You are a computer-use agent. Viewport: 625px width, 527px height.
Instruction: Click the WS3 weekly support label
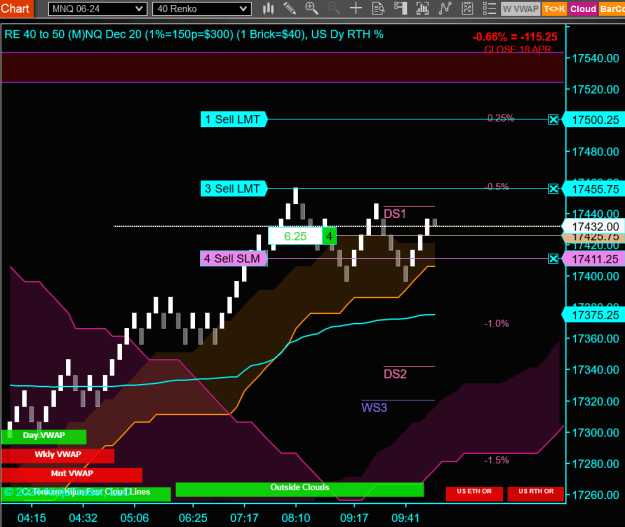[374, 407]
